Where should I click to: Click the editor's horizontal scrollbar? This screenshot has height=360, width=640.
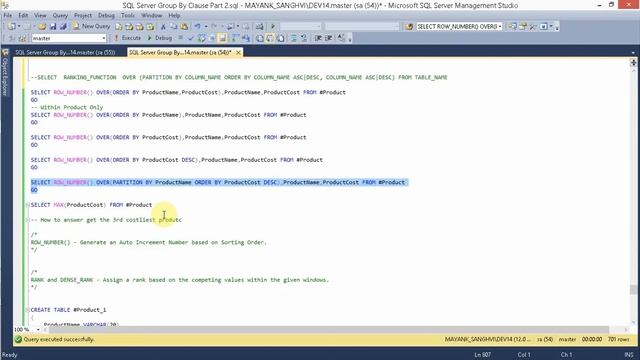329,329
